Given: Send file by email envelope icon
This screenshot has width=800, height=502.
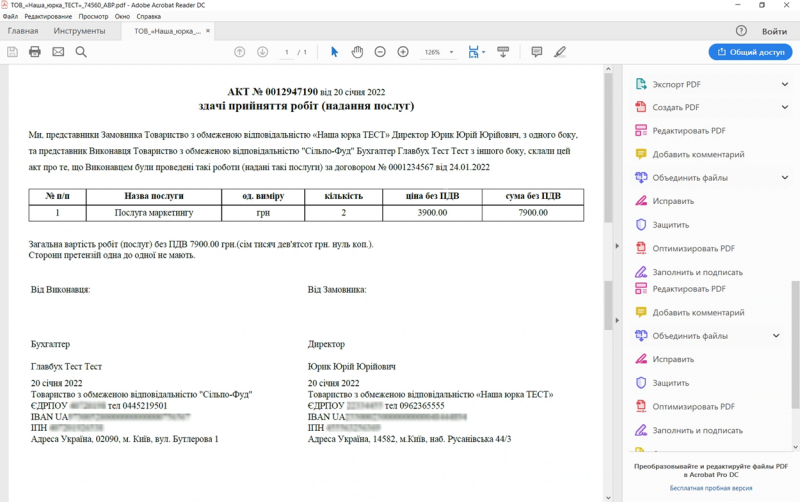Looking at the screenshot, I should click(x=58, y=52).
